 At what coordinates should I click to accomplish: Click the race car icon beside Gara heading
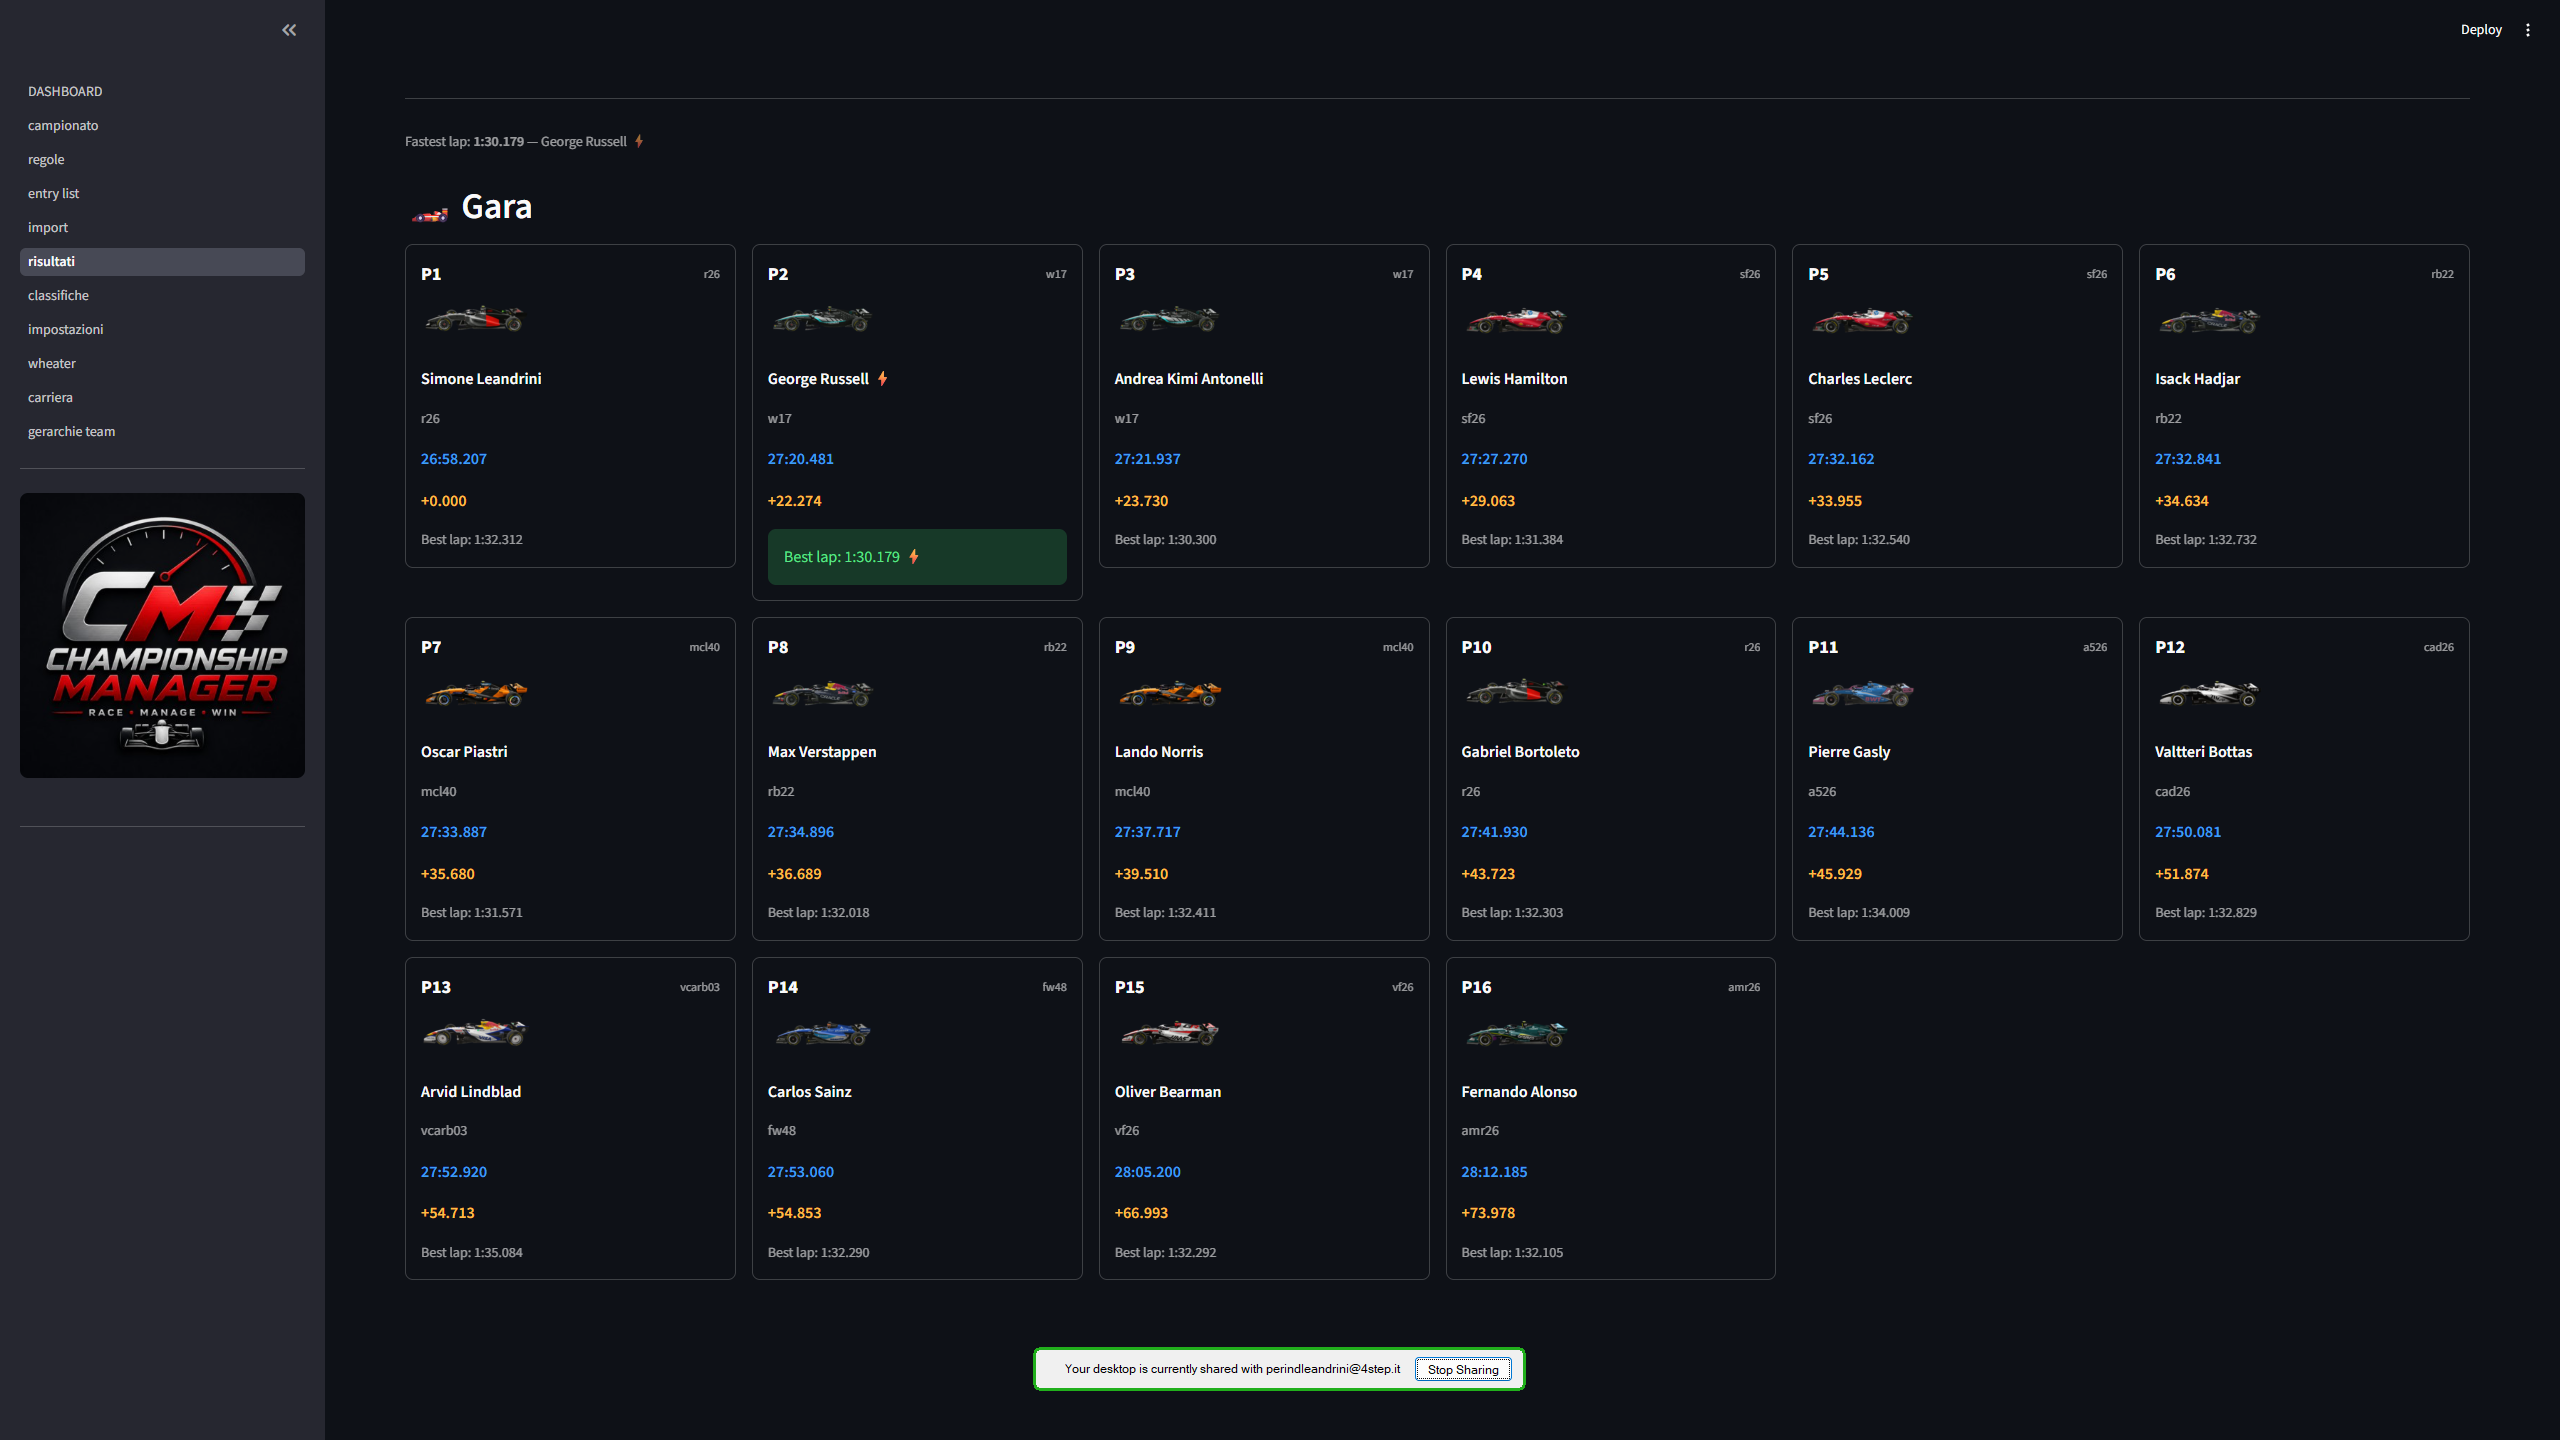[430, 213]
